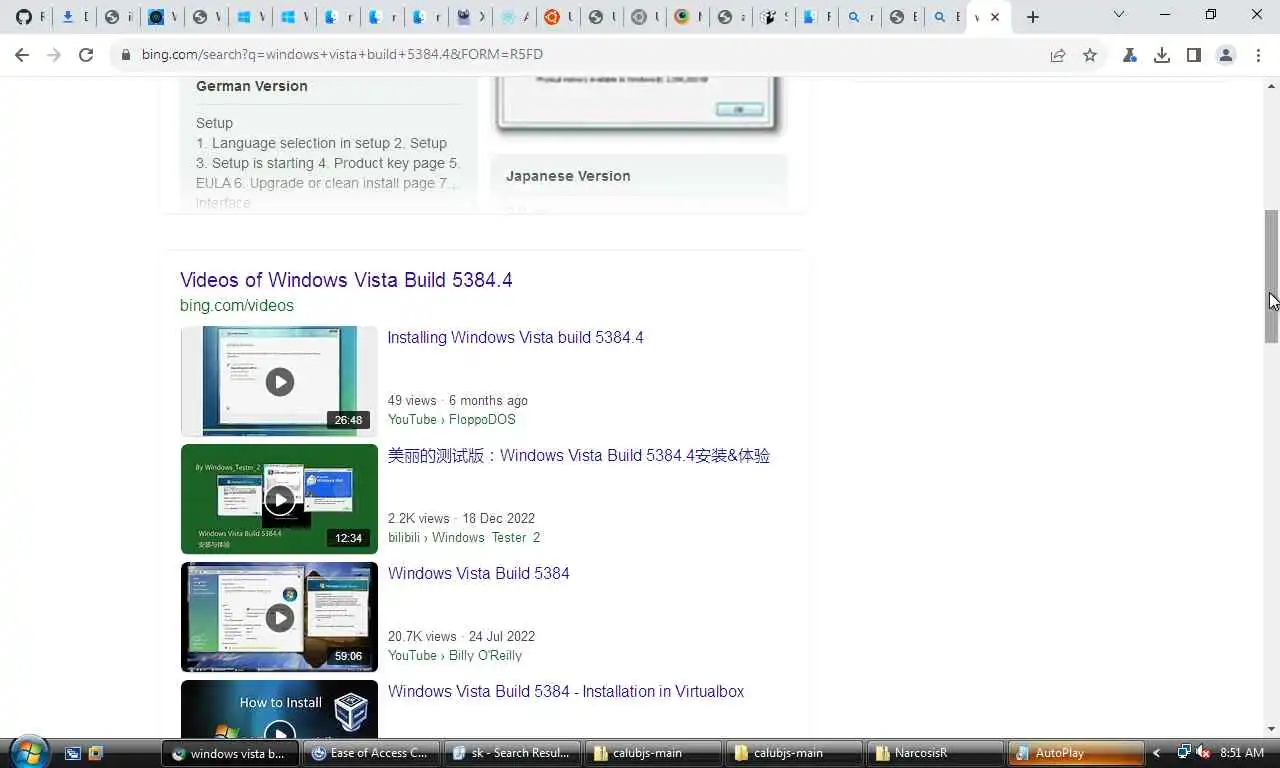Viewport: 1280px width, 768px height.
Task: Click the YouTube › FloppoDOS source text
Action: tap(452, 420)
